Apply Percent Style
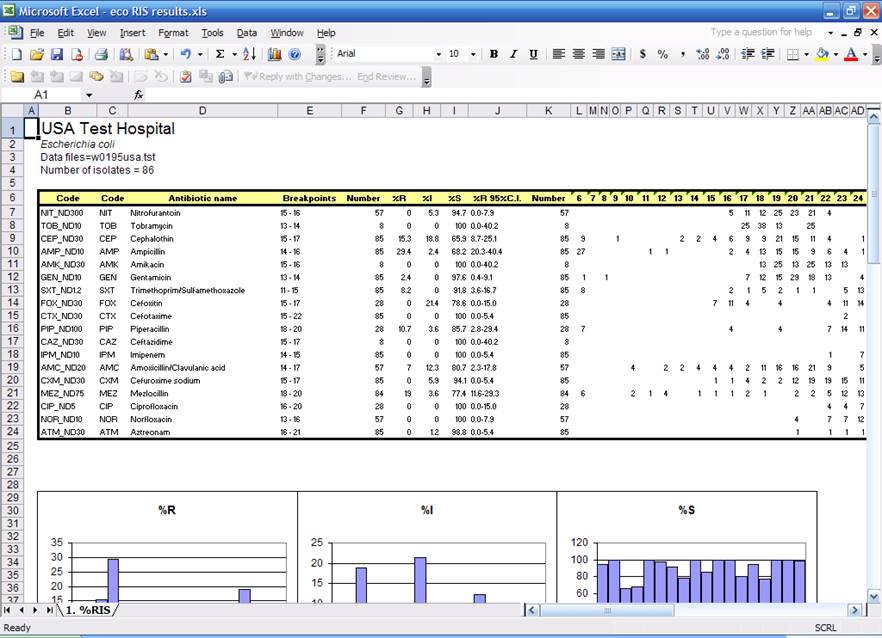 coord(663,54)
